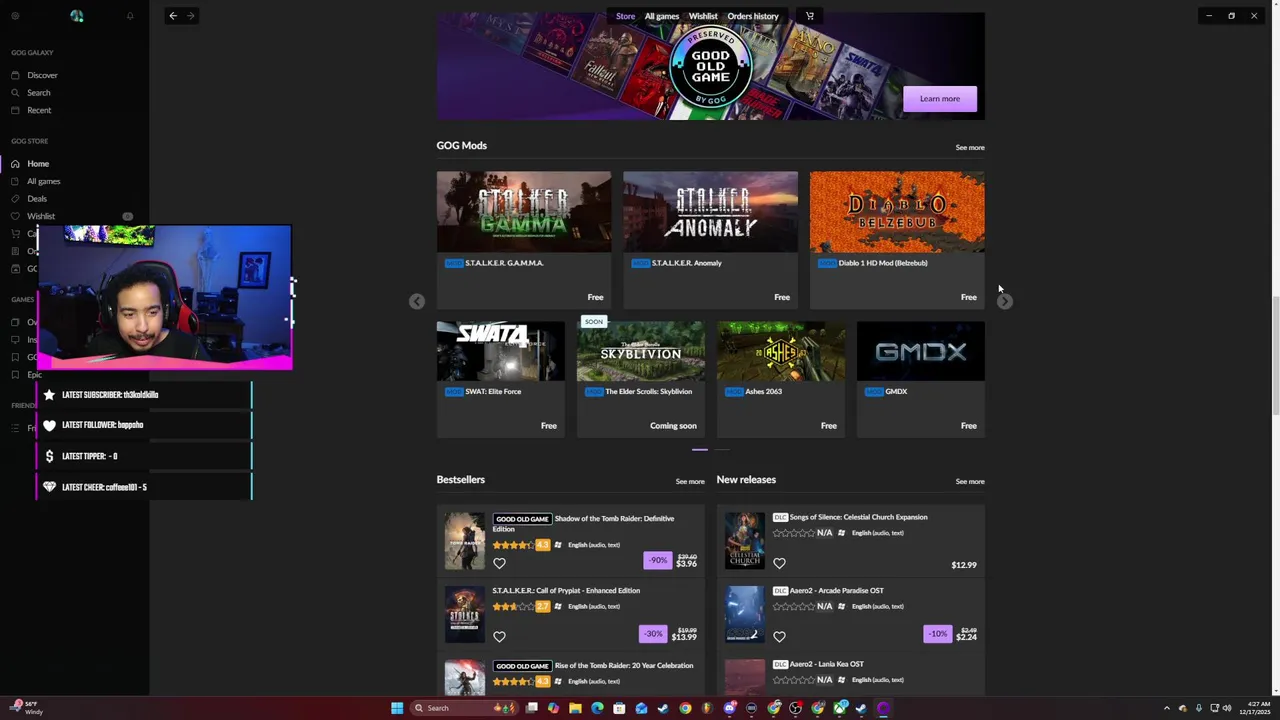Viewport: 1280px width, 720px height.
Task: Open the taskbar clock and date
Action: 1255,708
